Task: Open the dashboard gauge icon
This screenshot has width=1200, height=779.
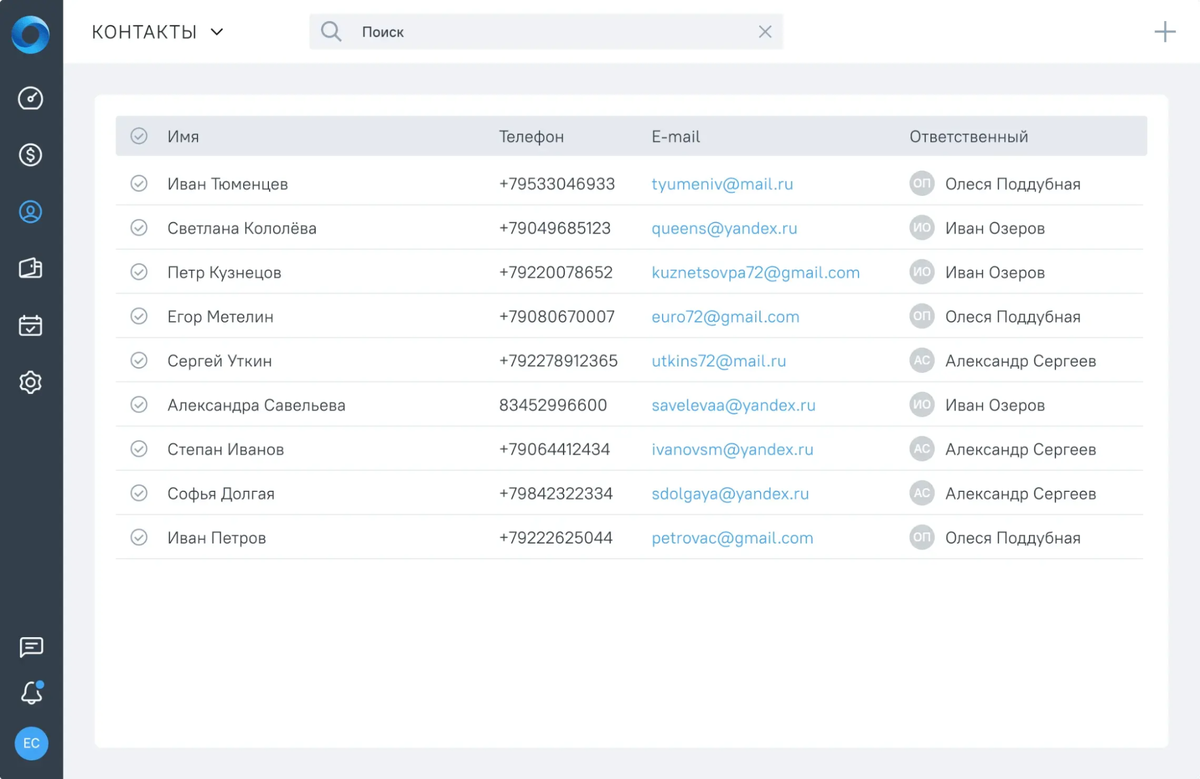Action: coord(31,98)
